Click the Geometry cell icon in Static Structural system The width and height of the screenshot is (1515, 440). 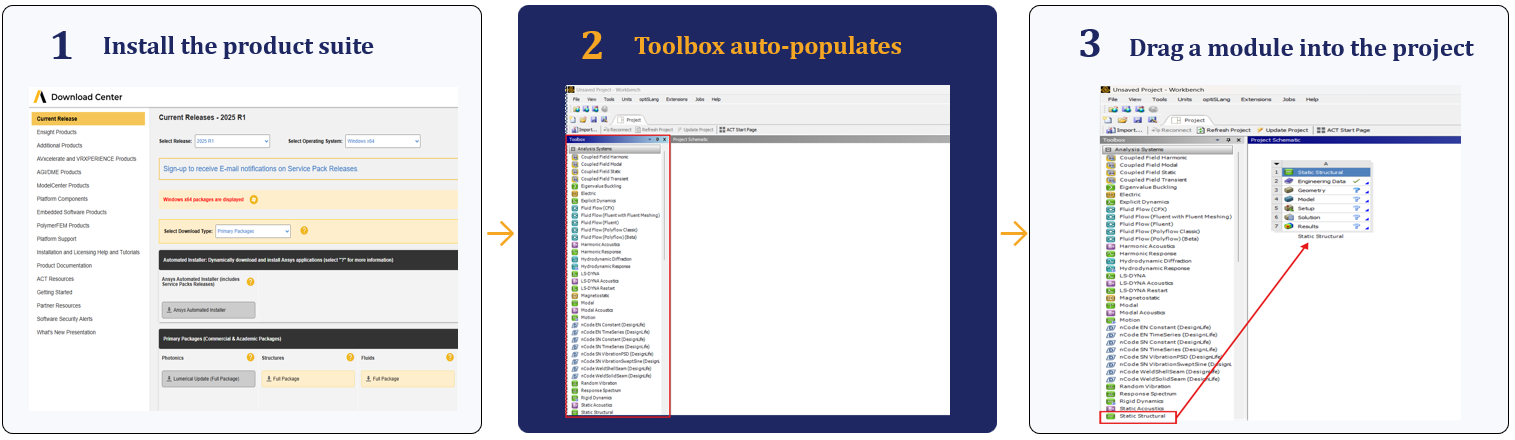click(1288, 190)
